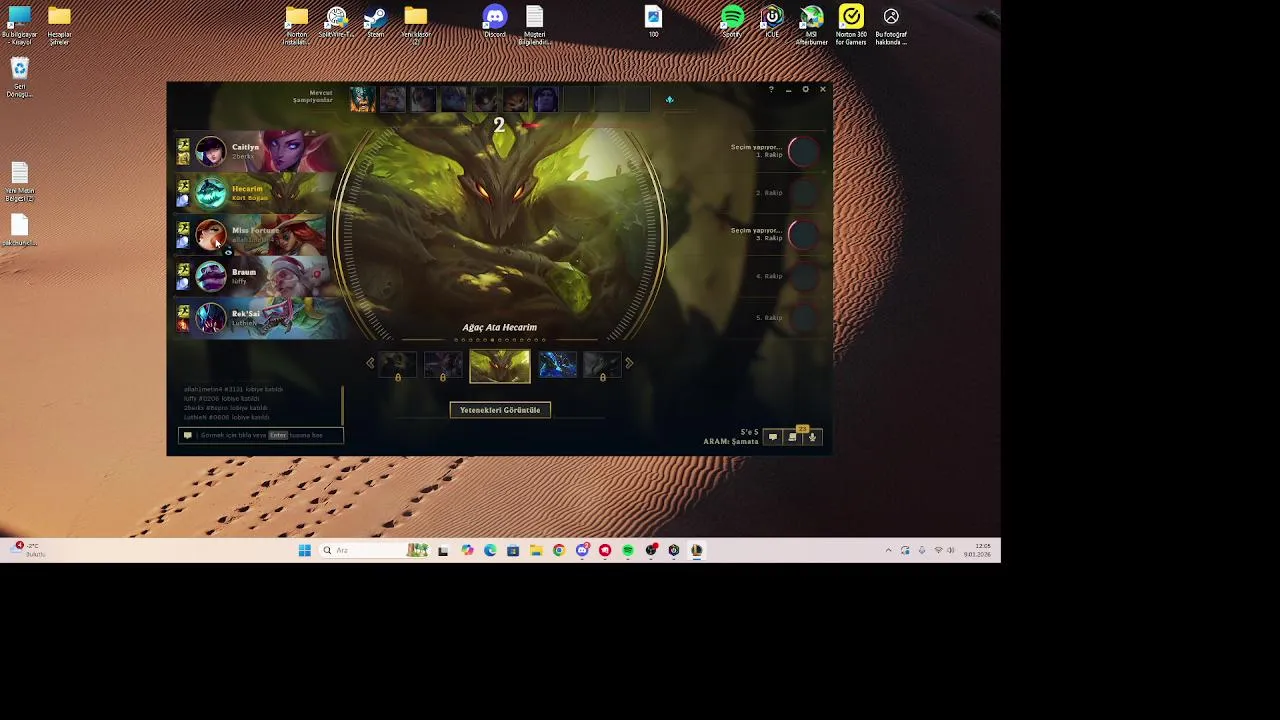
Task: Pick the seventh available bench champion portrait
Action: pos(545,99)
